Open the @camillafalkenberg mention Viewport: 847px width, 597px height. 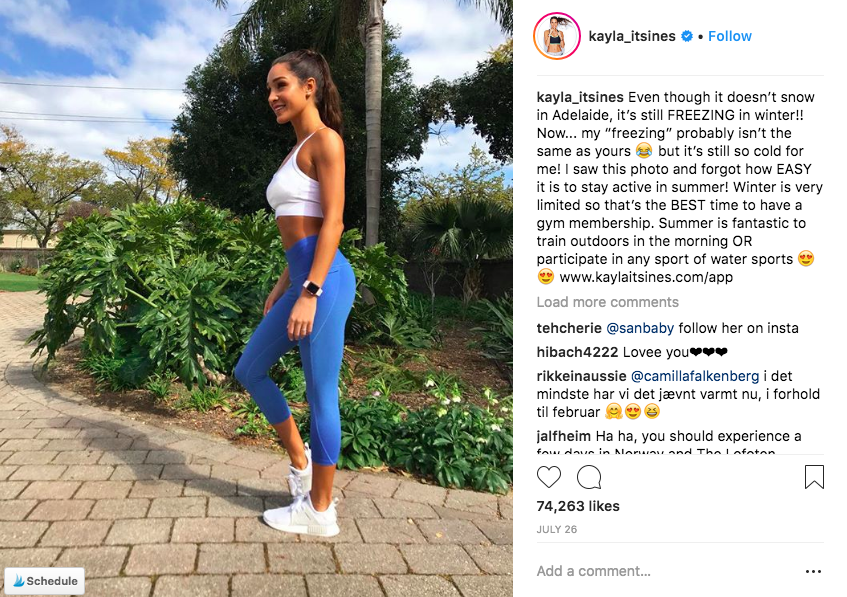[695, 376]
